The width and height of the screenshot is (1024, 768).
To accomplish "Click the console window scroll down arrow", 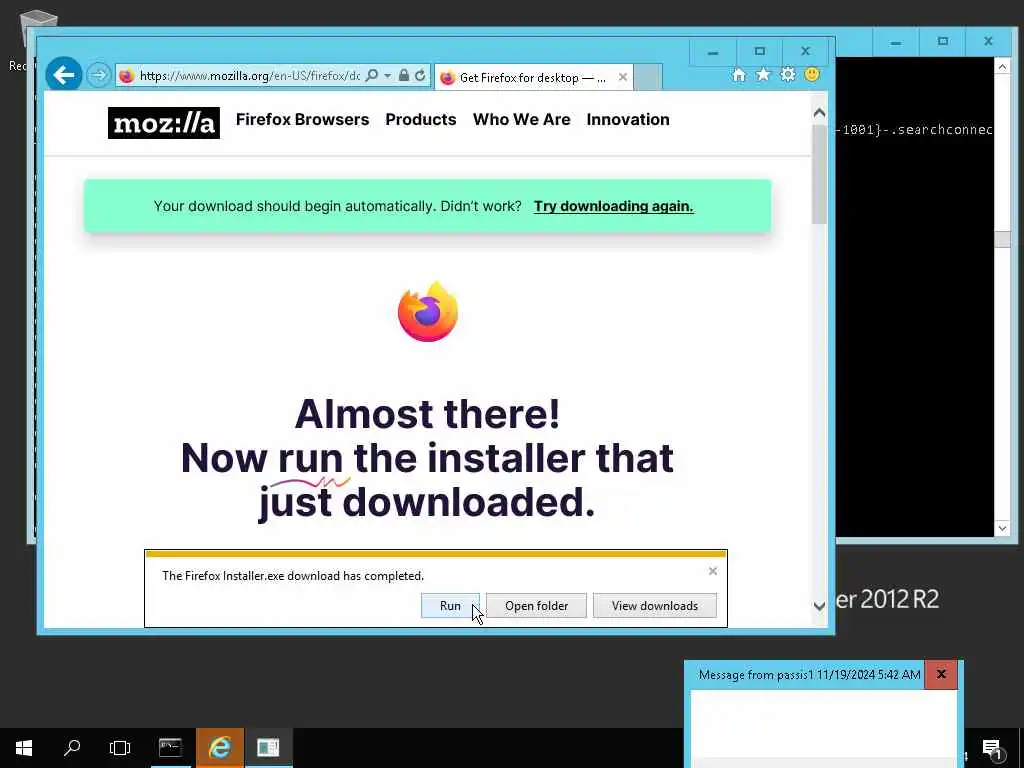I will click(1002, 528).
